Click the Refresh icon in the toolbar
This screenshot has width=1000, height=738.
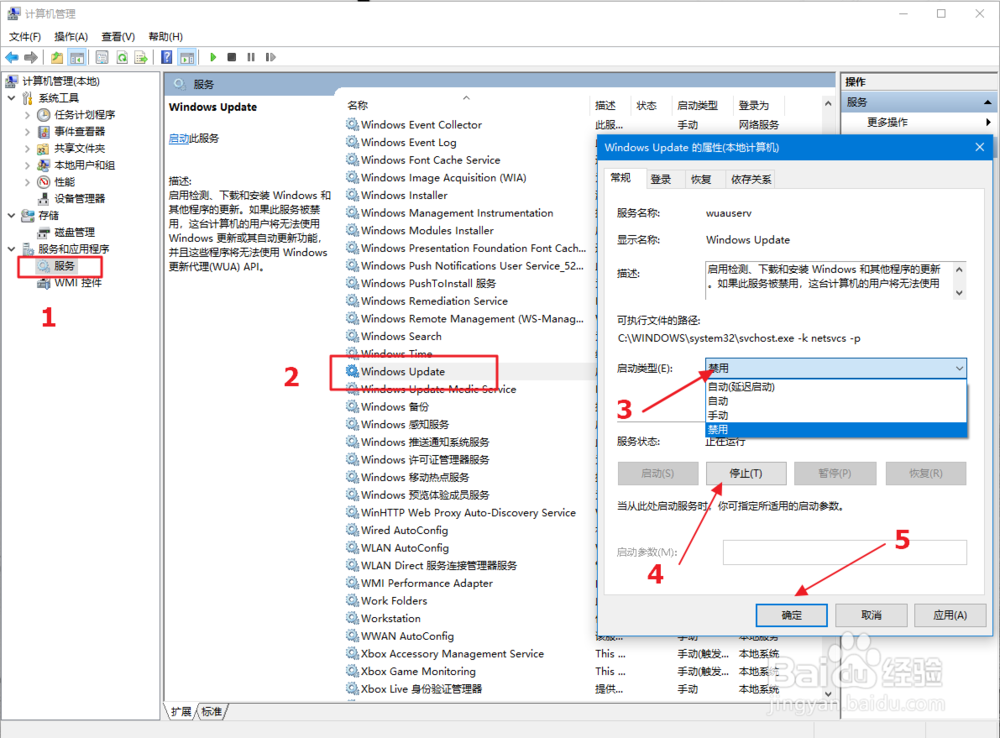[122, 57]
